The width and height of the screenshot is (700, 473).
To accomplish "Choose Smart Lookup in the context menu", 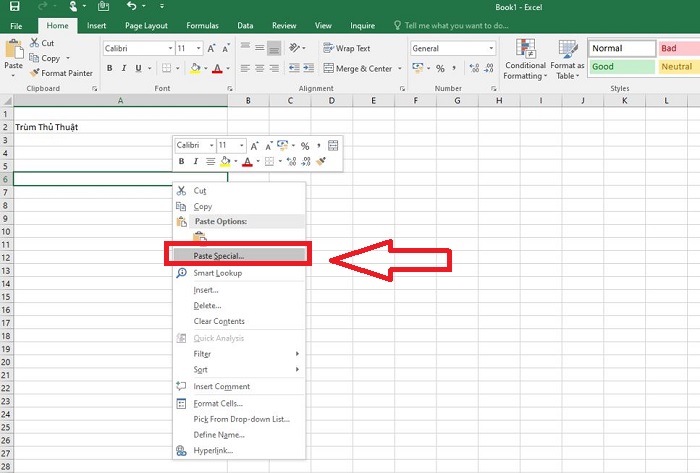I will (x=239, y=273).
